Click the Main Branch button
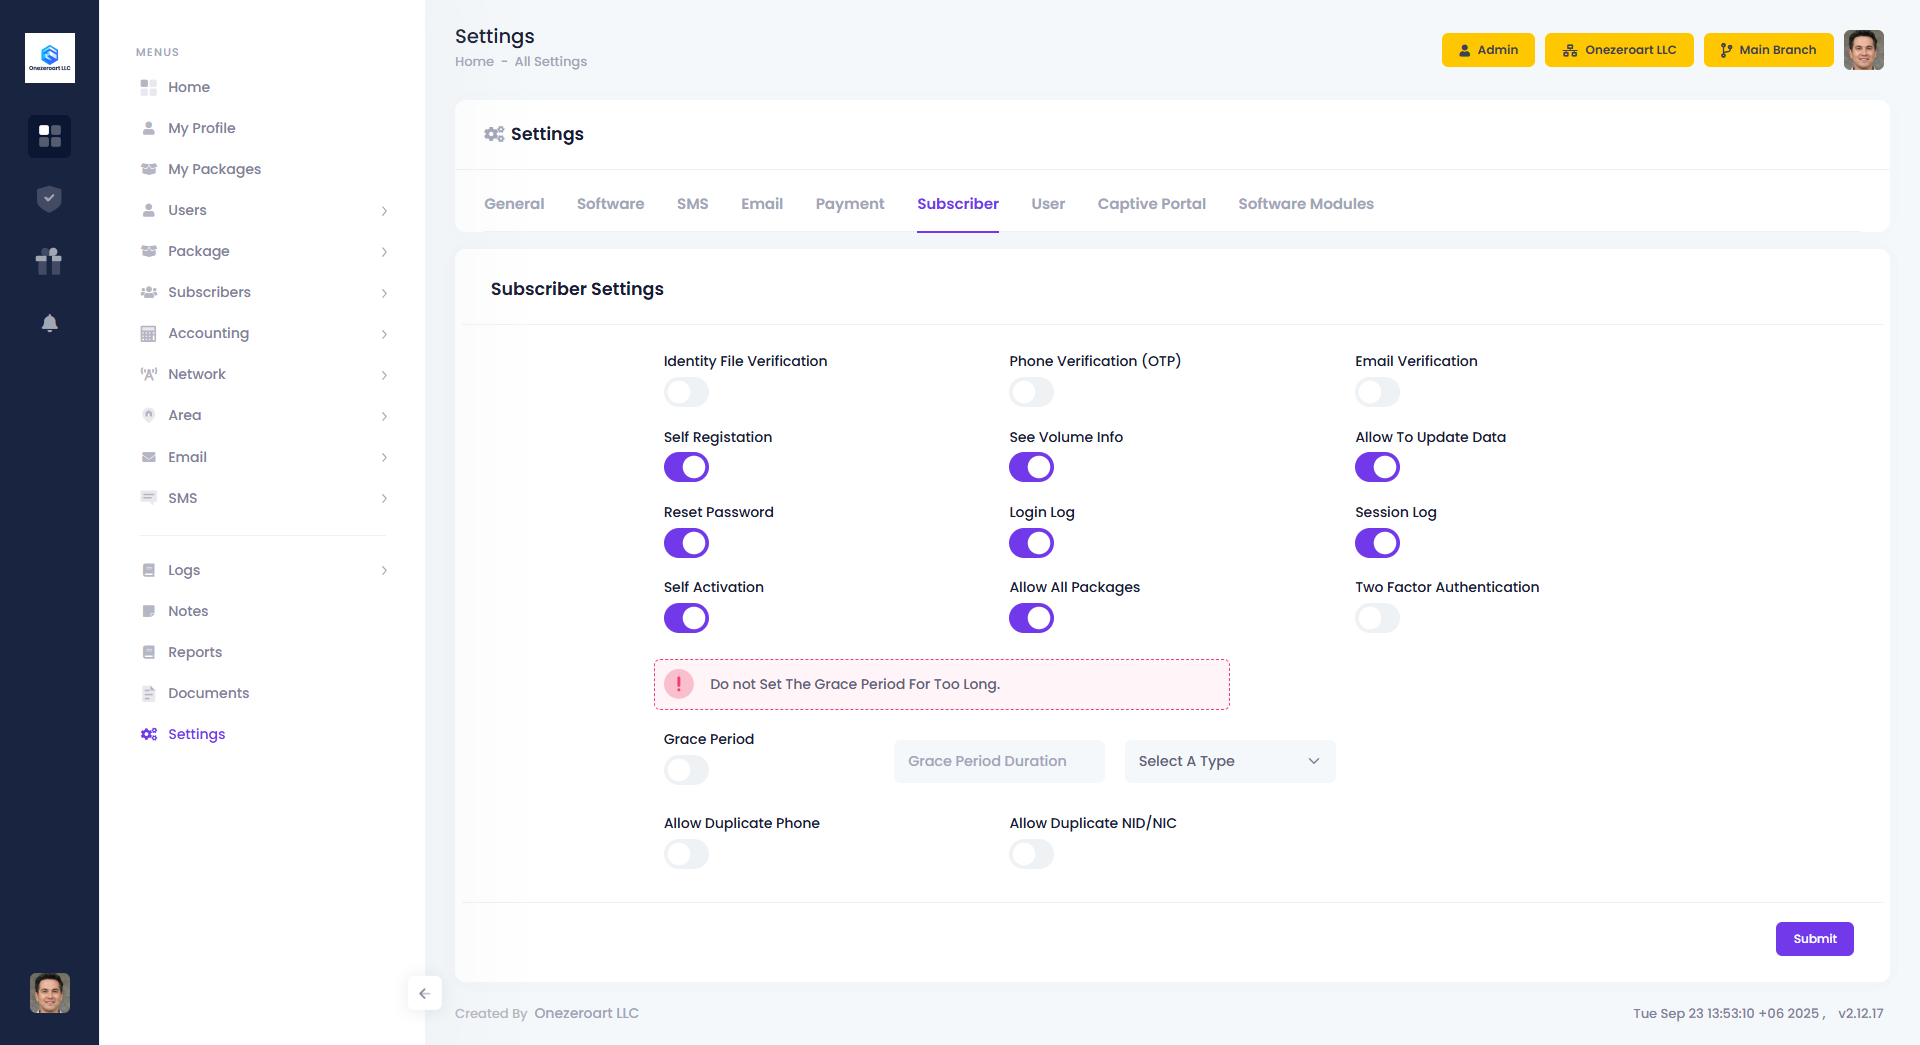The width and height of the screenshot is (1920, 1045). (1767, 50)
